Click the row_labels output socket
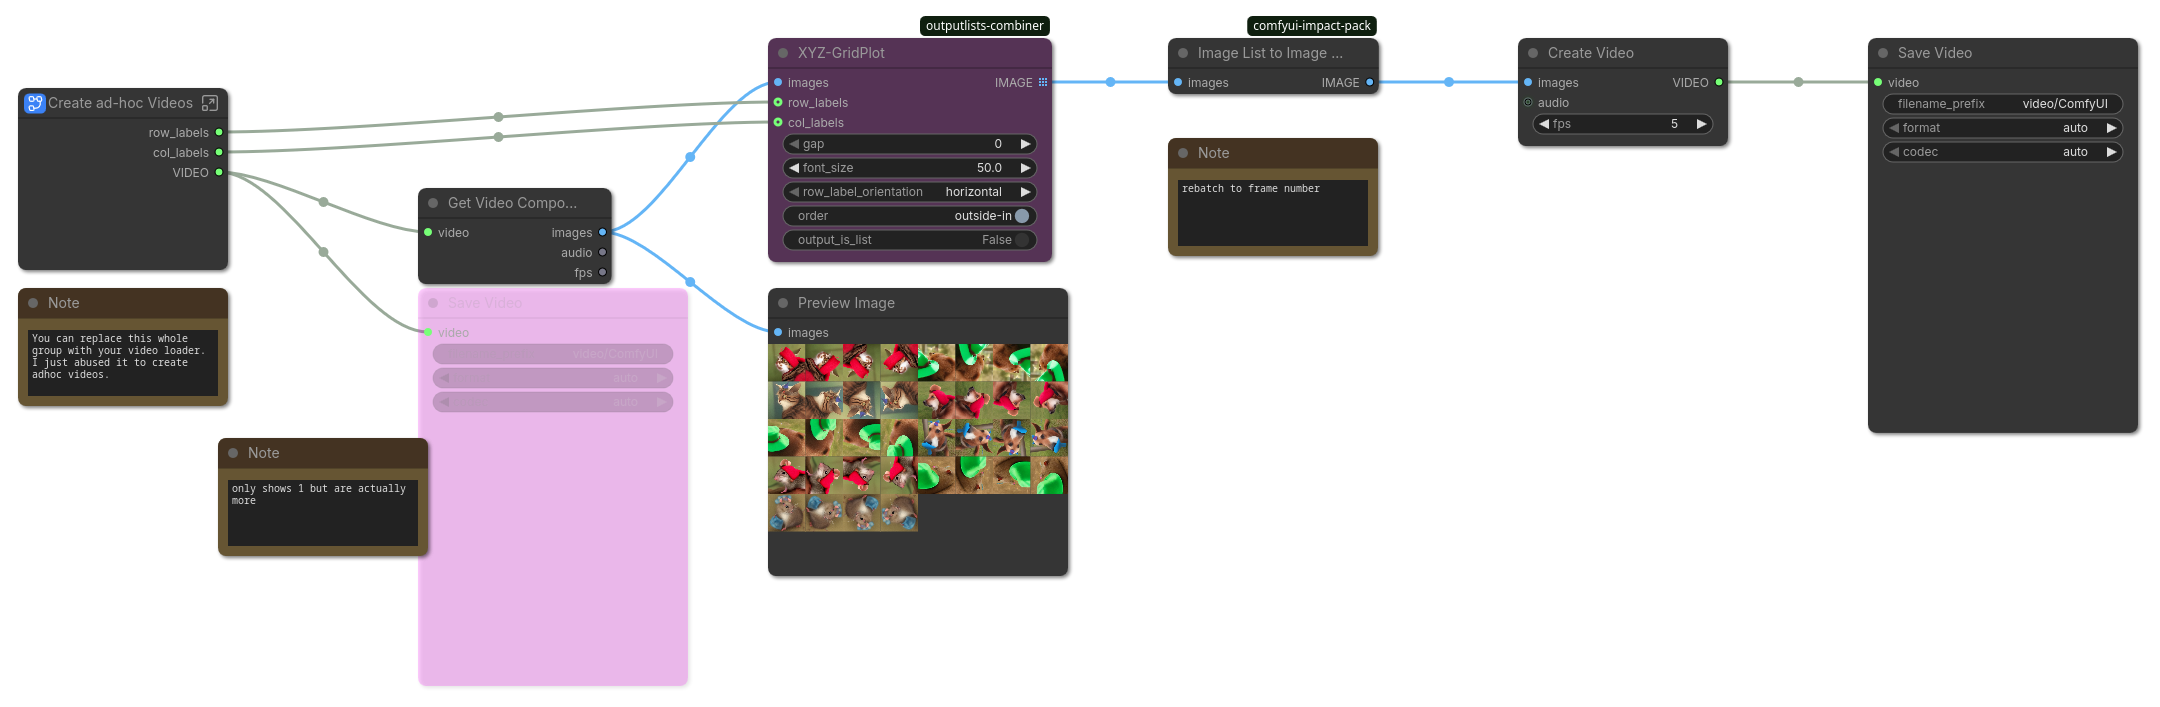 coord(219,132)
